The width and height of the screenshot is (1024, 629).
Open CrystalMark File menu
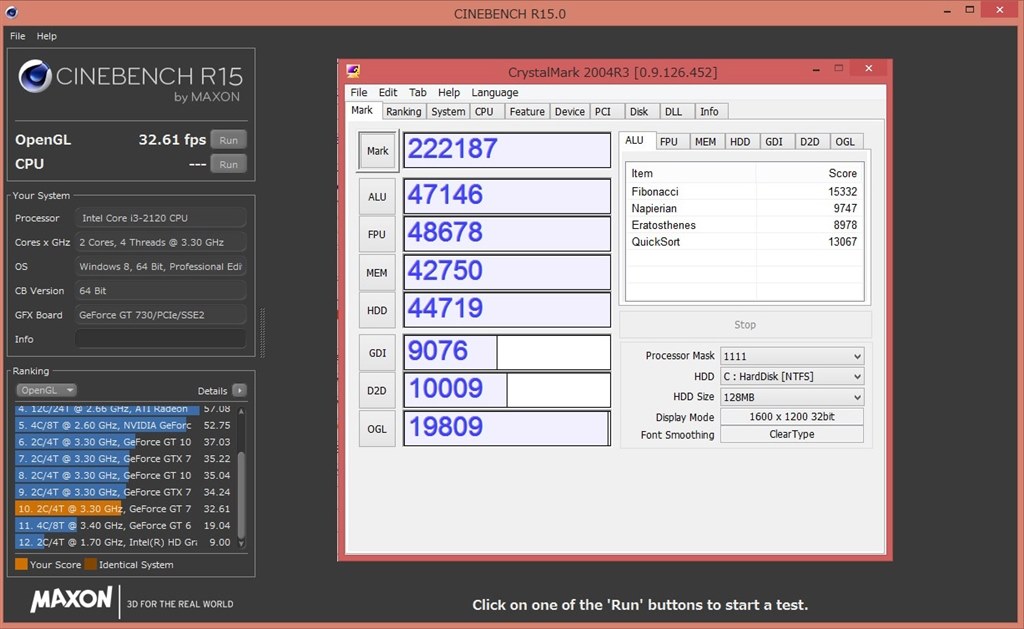click(x=359, y=92)
